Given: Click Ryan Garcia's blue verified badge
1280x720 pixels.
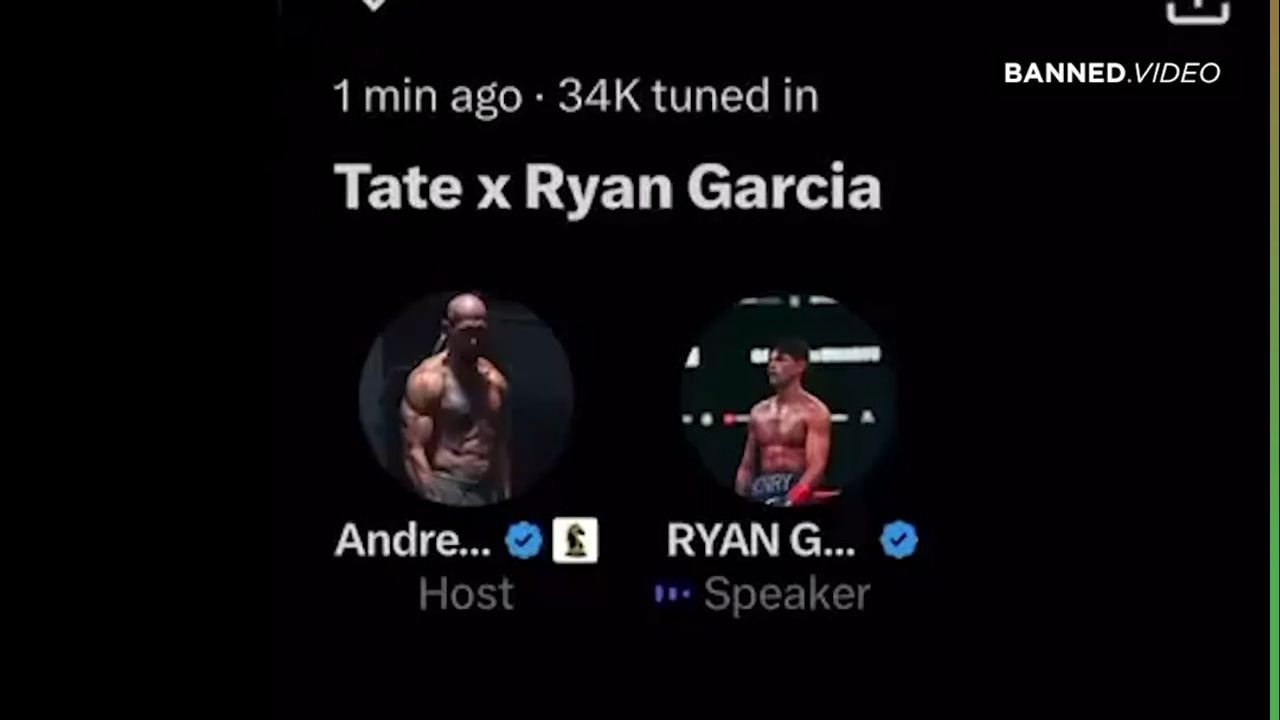Looking at the screenshot, I should click(898, 541).
